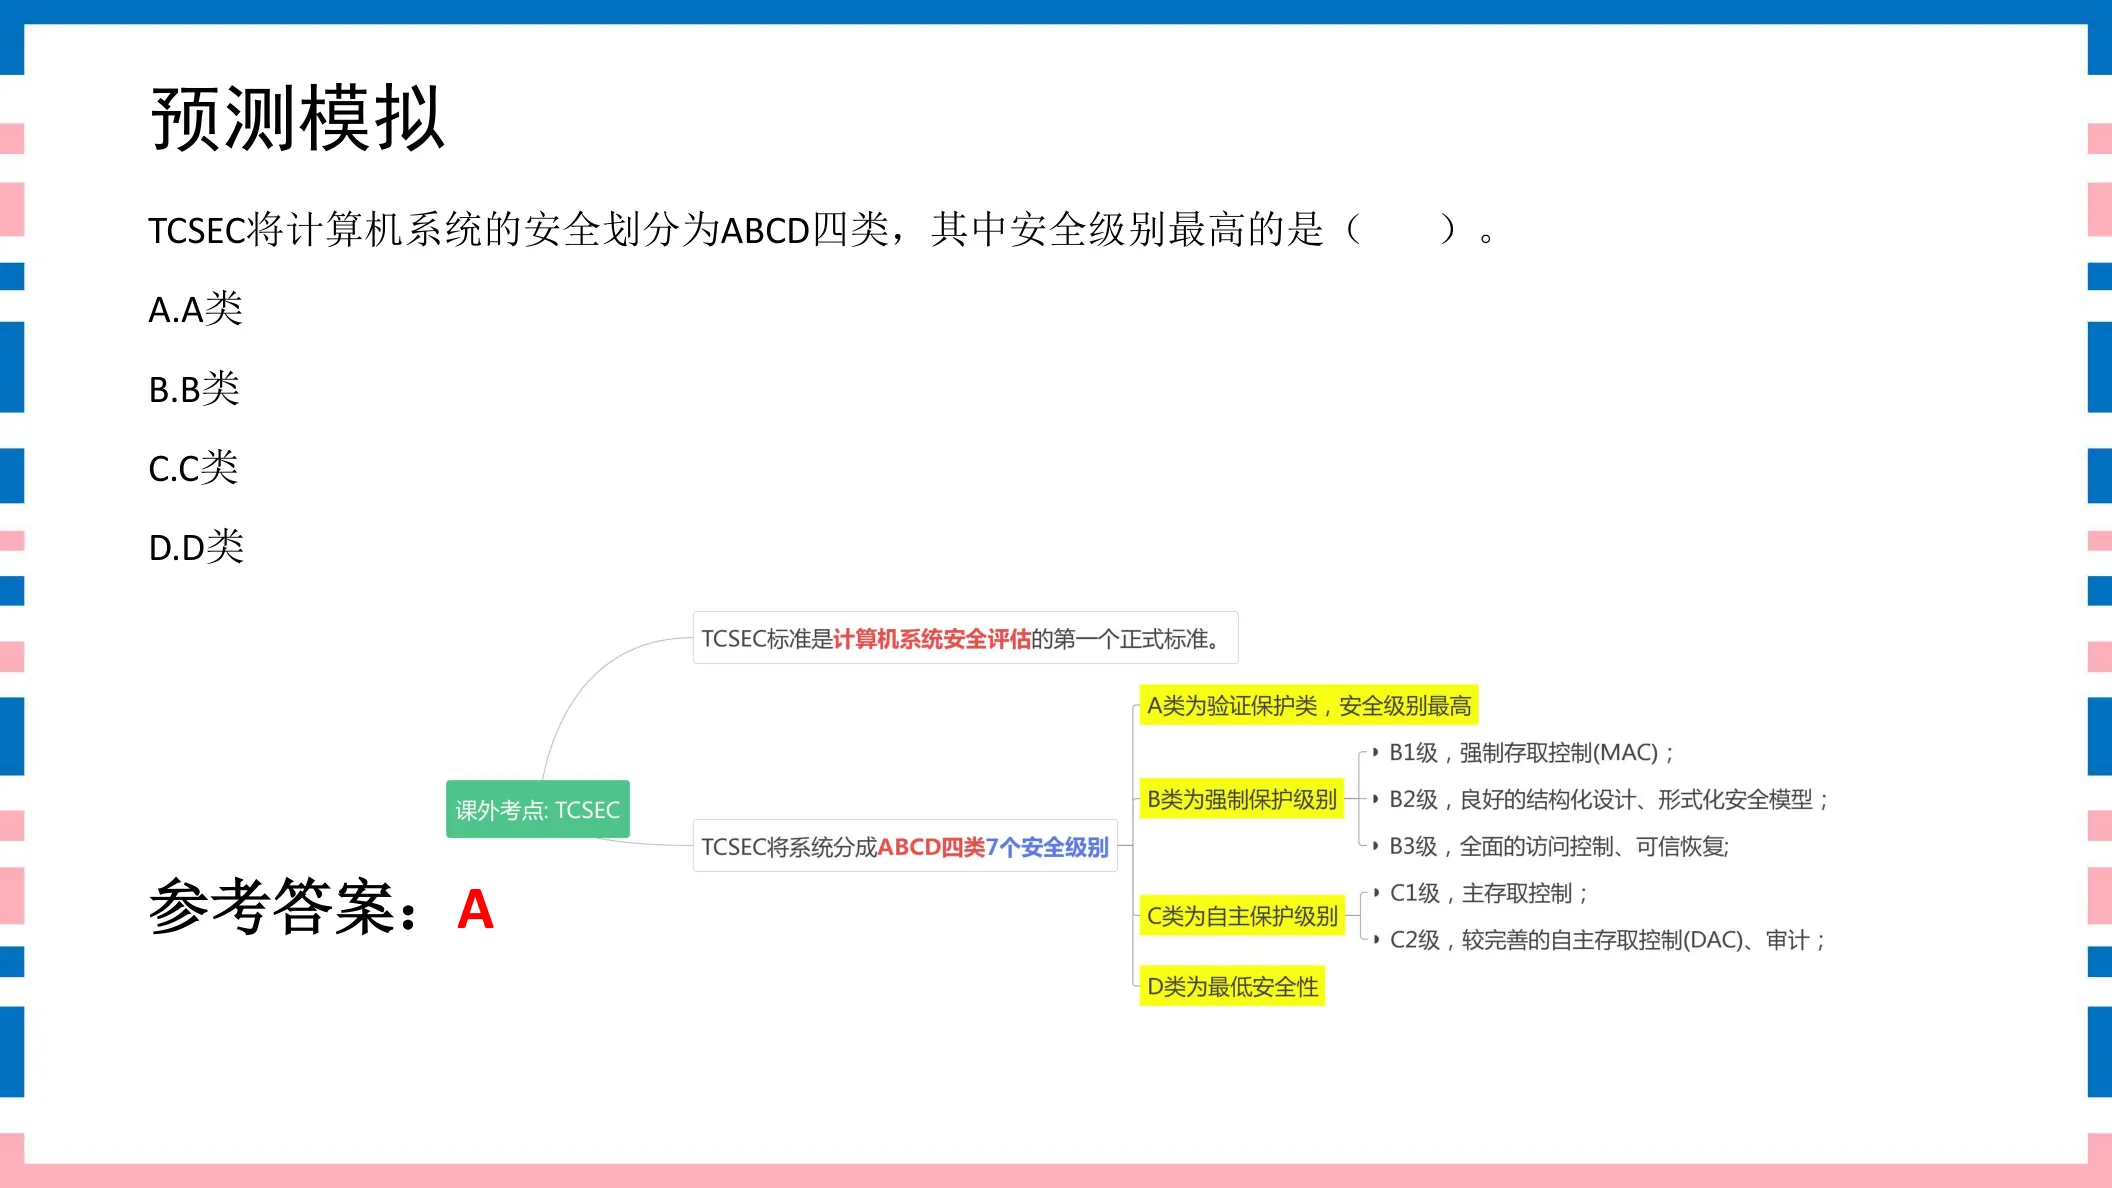
Task: Select answer option B.B类
Action: [195, 388]
